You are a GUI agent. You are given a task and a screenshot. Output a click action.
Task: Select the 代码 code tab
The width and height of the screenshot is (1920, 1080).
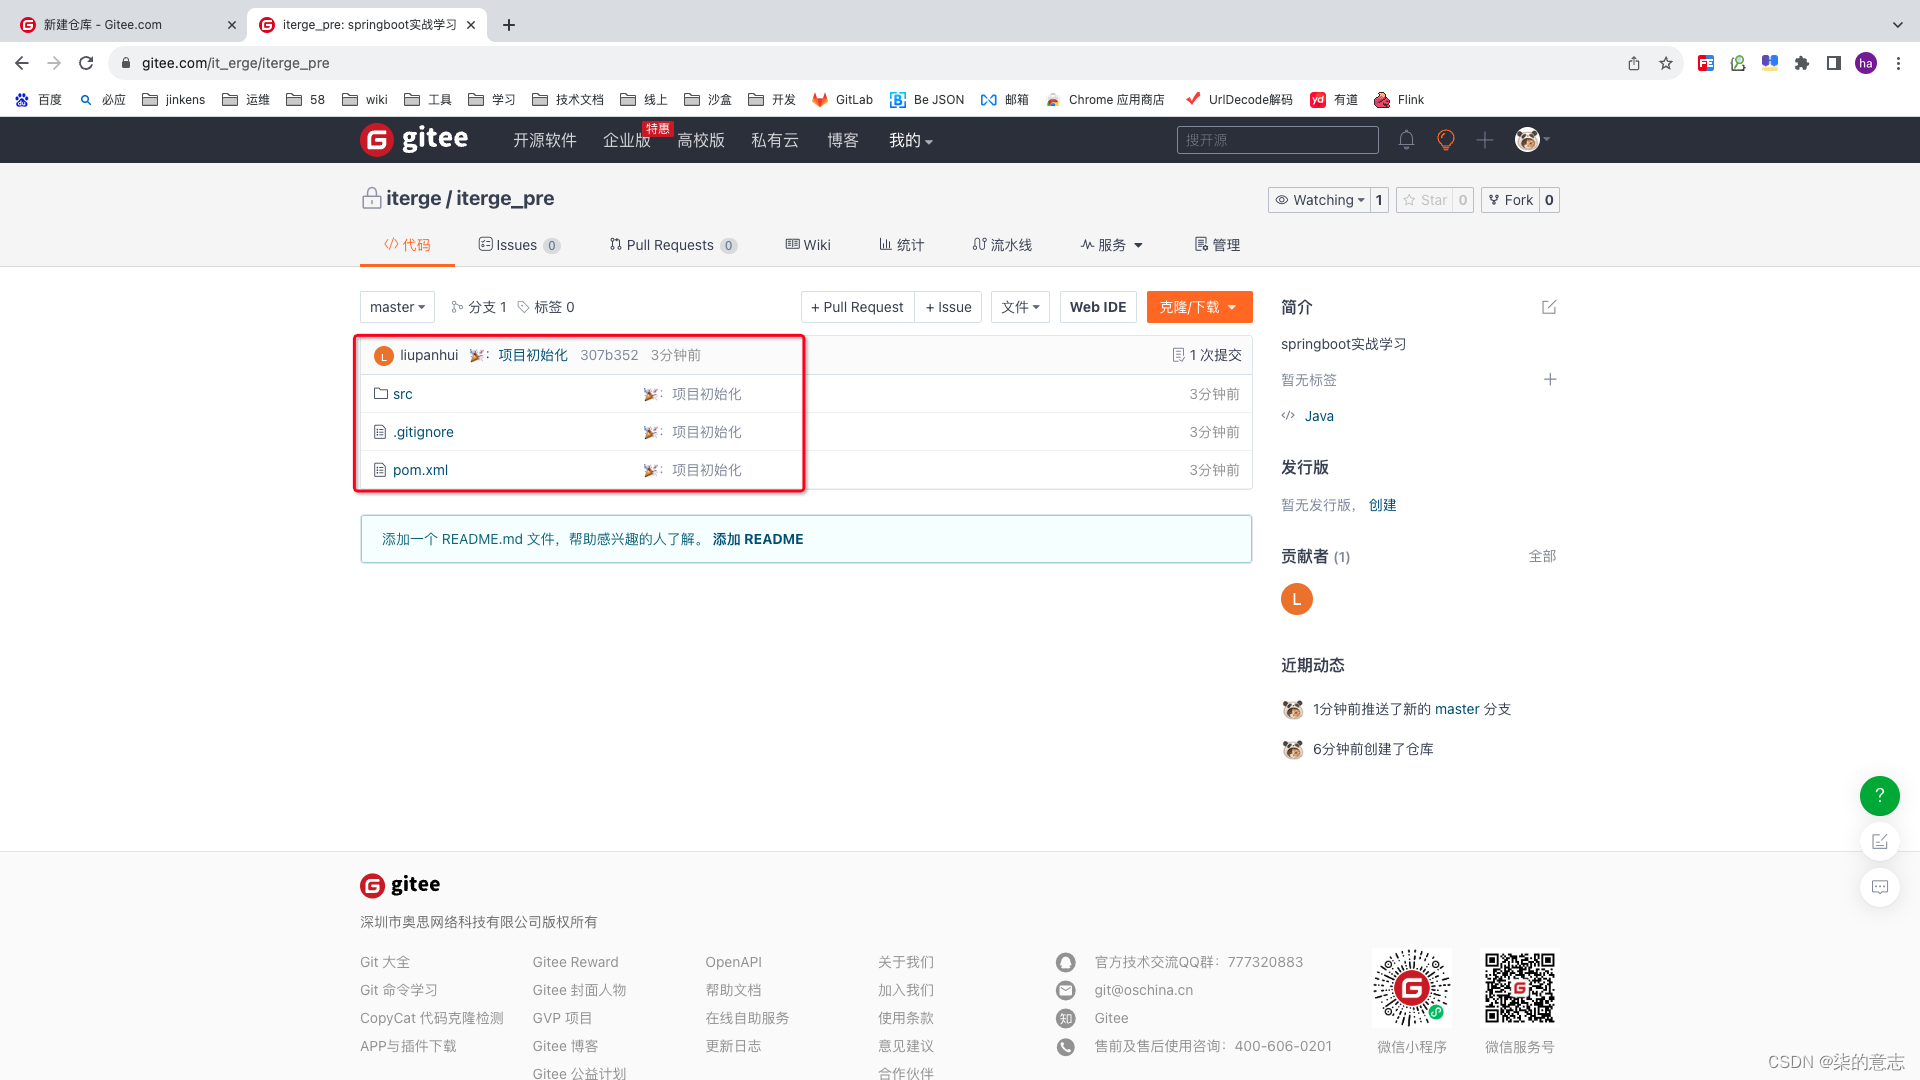407,244
